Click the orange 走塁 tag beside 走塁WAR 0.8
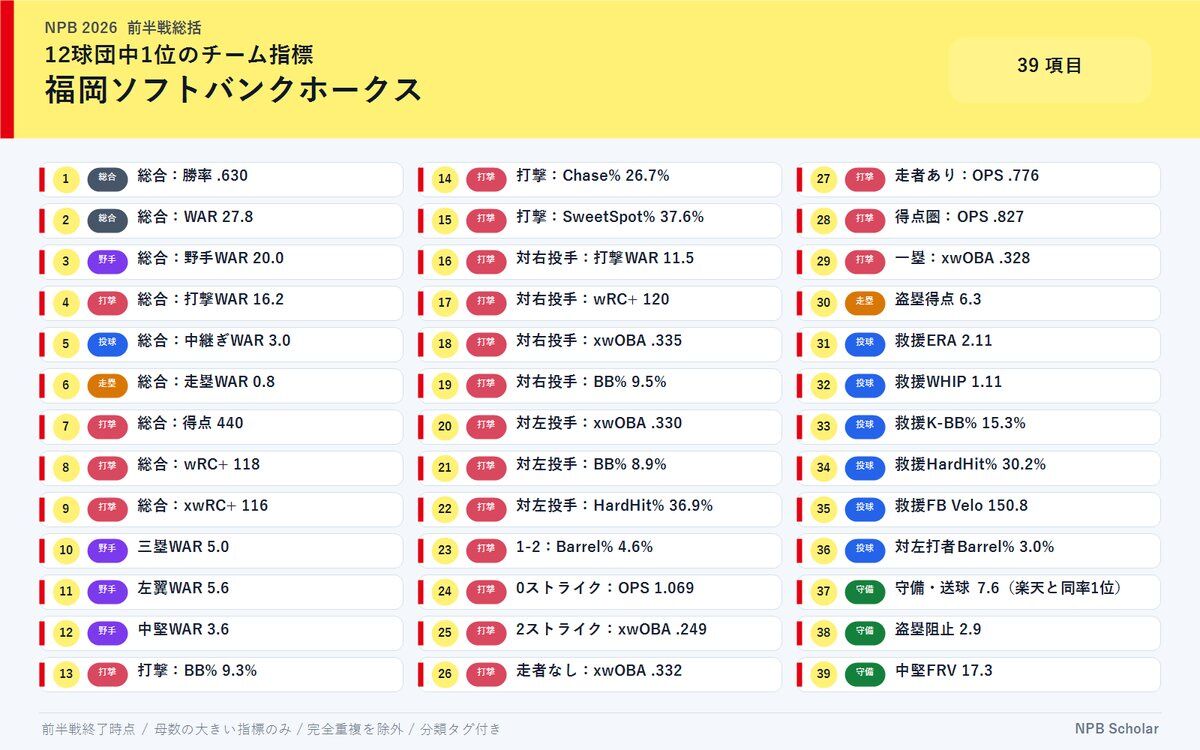 [x=107, y=386]
